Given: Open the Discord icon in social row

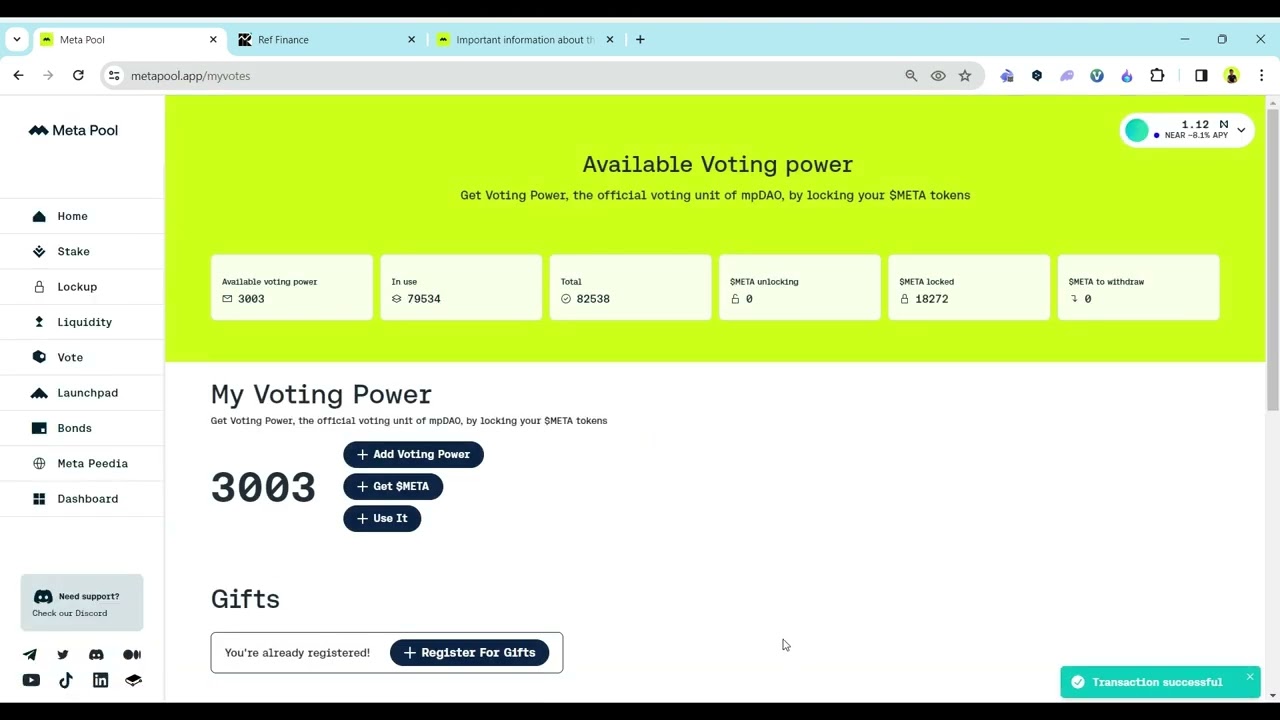Looking at the screenshot, I should coord(96,655).
